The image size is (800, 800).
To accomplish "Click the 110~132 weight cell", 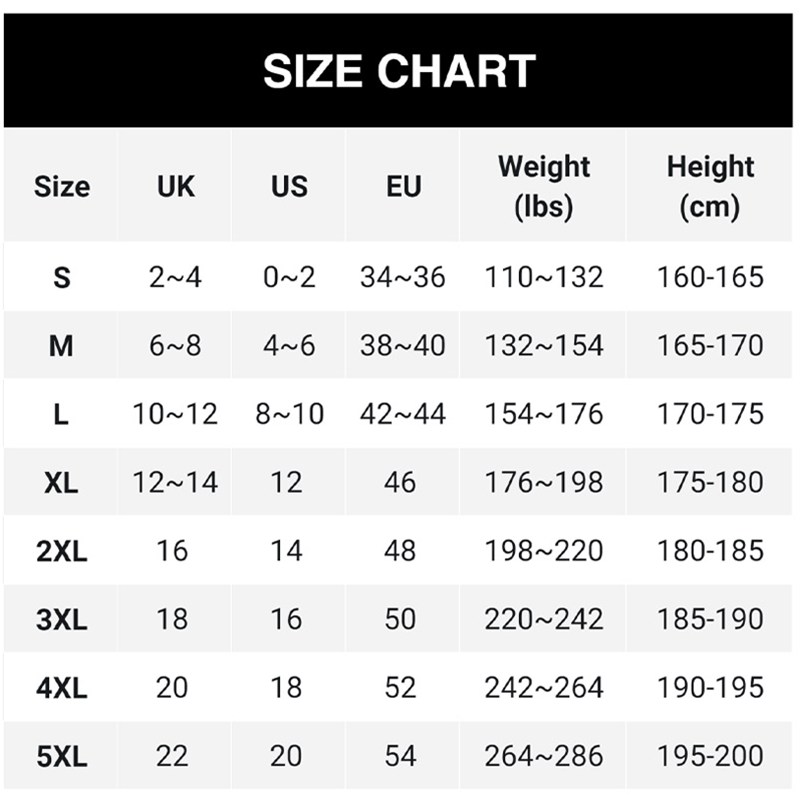I will point(544,277).
